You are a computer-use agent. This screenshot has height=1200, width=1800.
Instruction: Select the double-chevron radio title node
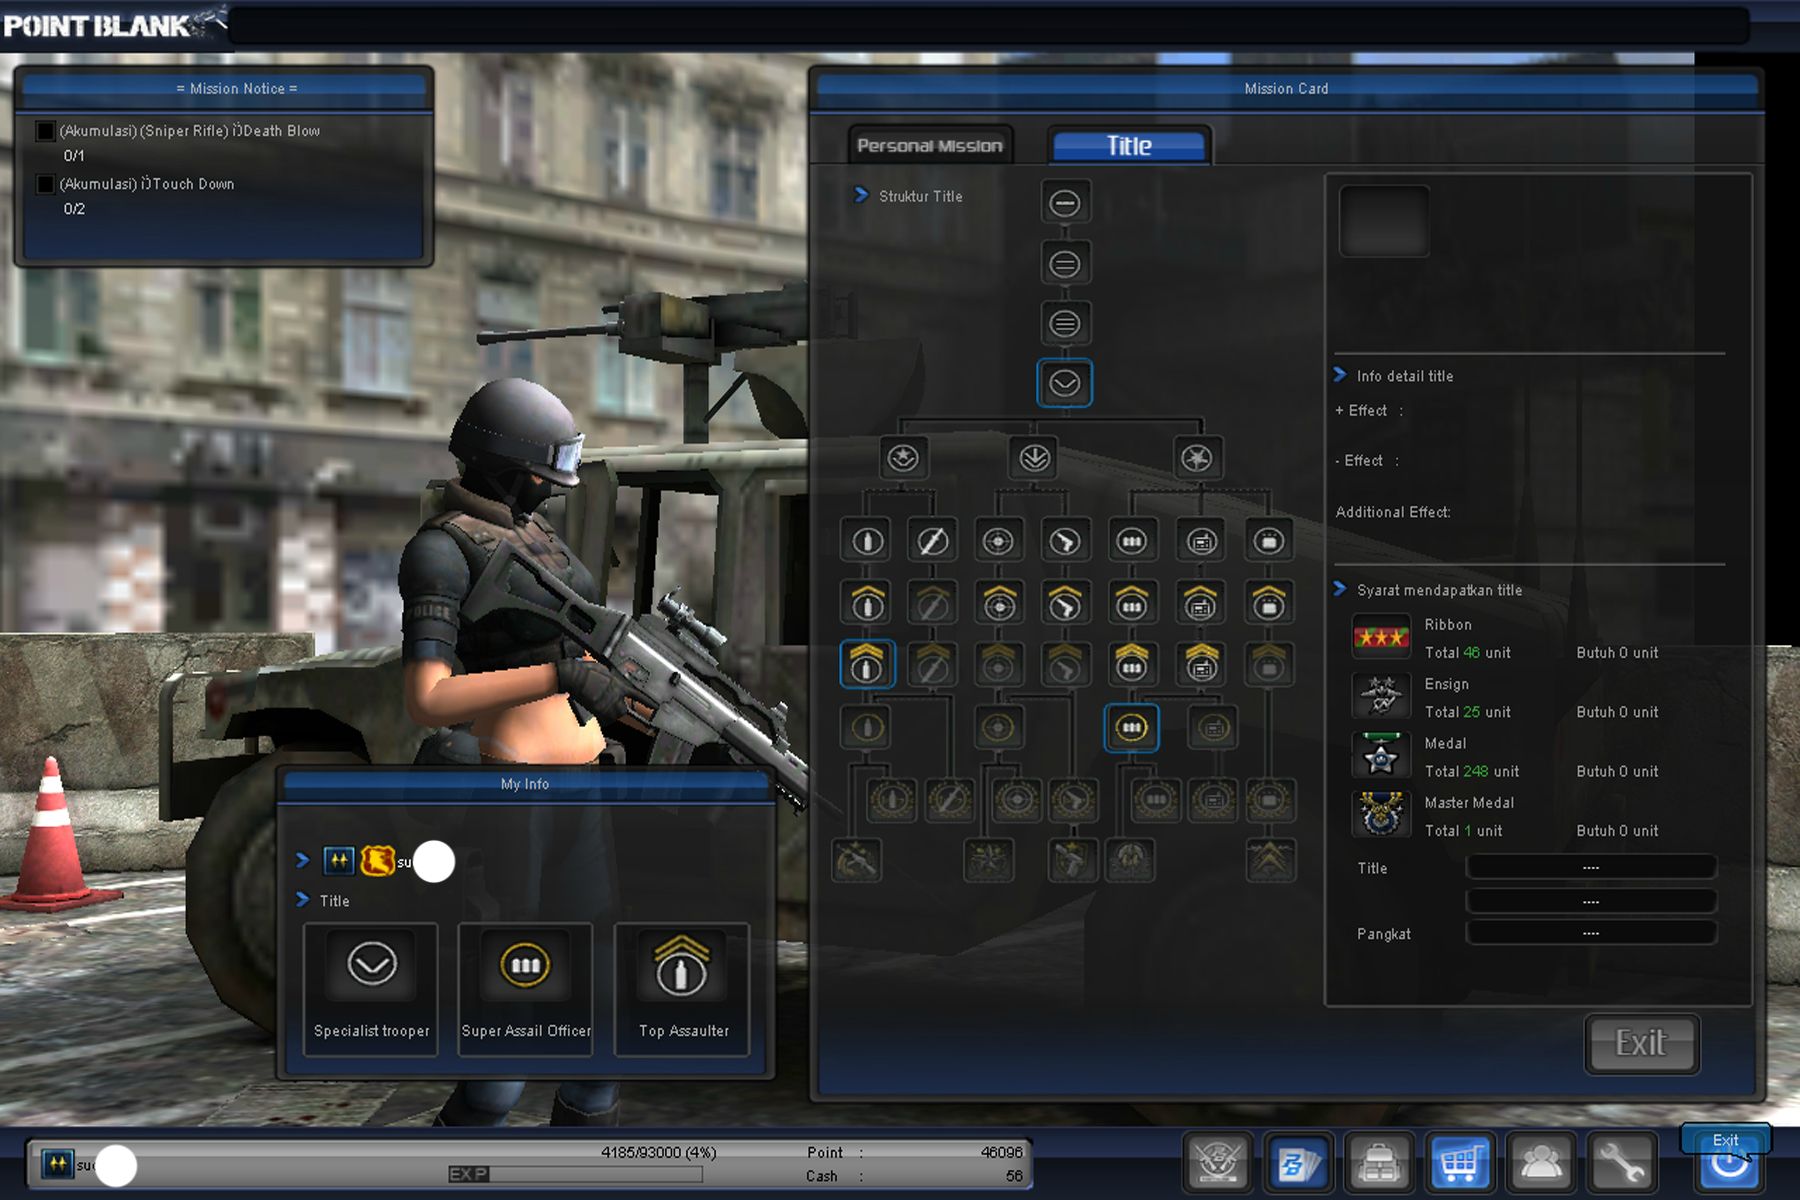click(1201, 664)
